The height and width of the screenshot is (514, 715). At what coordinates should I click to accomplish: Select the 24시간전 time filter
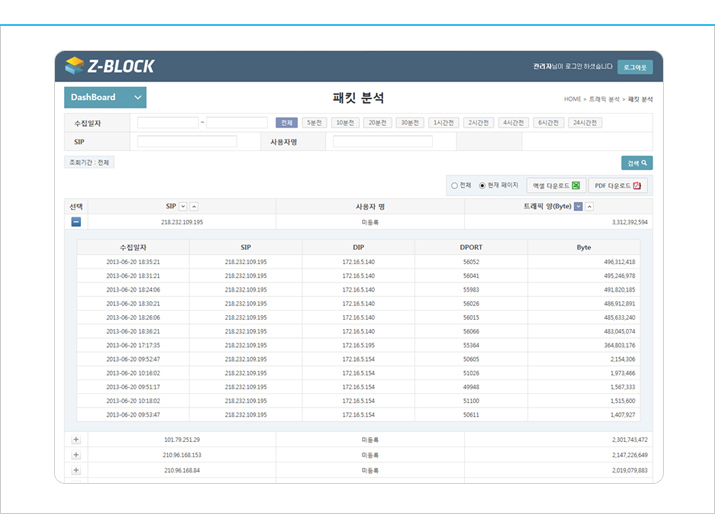pyautogui.click(x=585, y=123)
